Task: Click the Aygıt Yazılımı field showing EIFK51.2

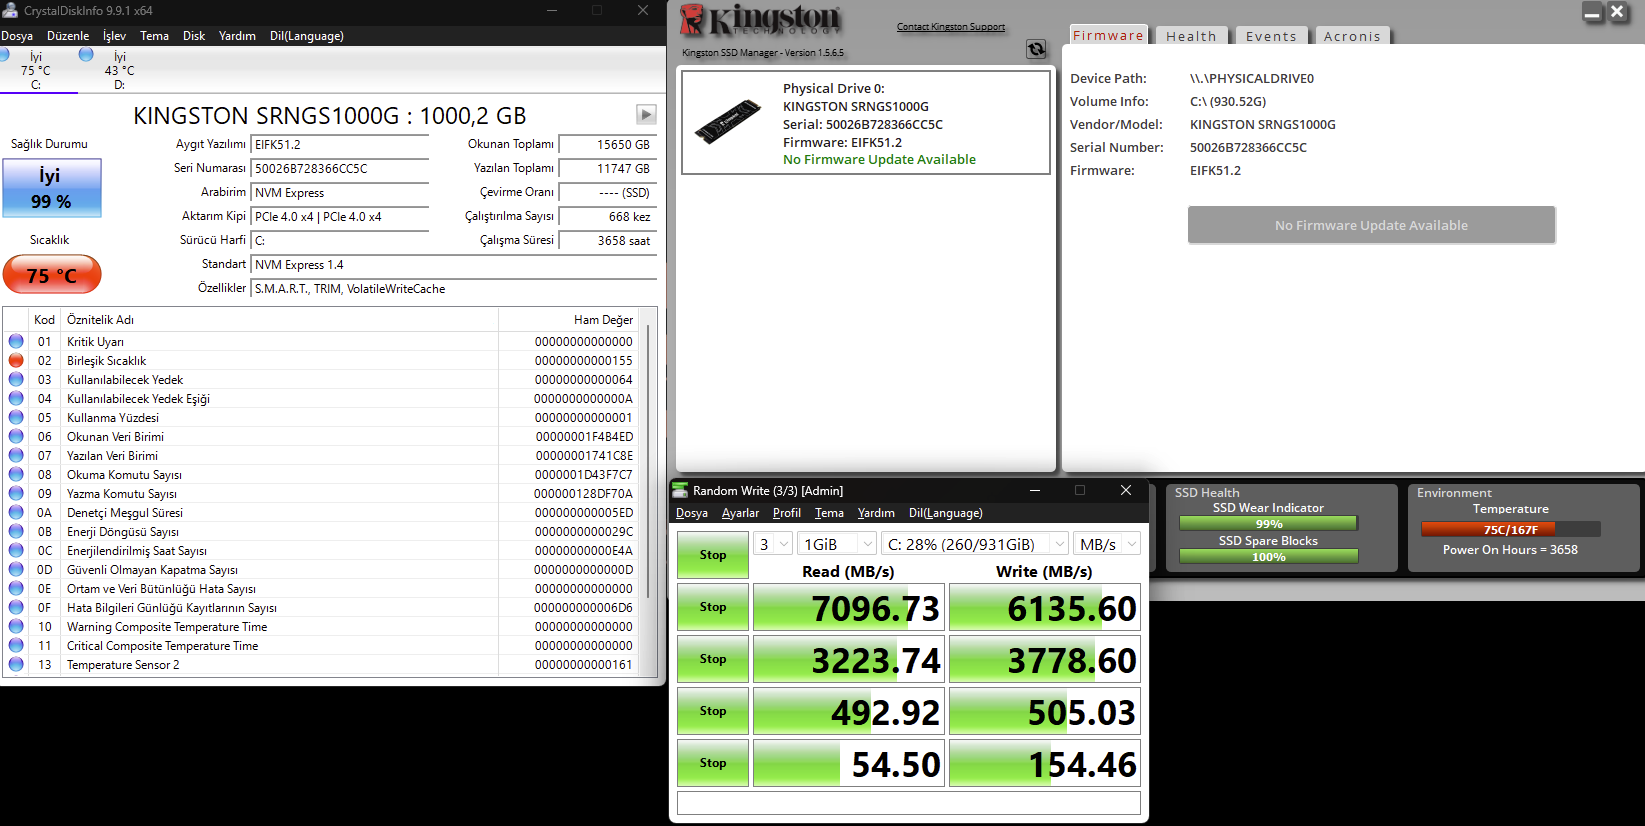Action: pos(339,144)
